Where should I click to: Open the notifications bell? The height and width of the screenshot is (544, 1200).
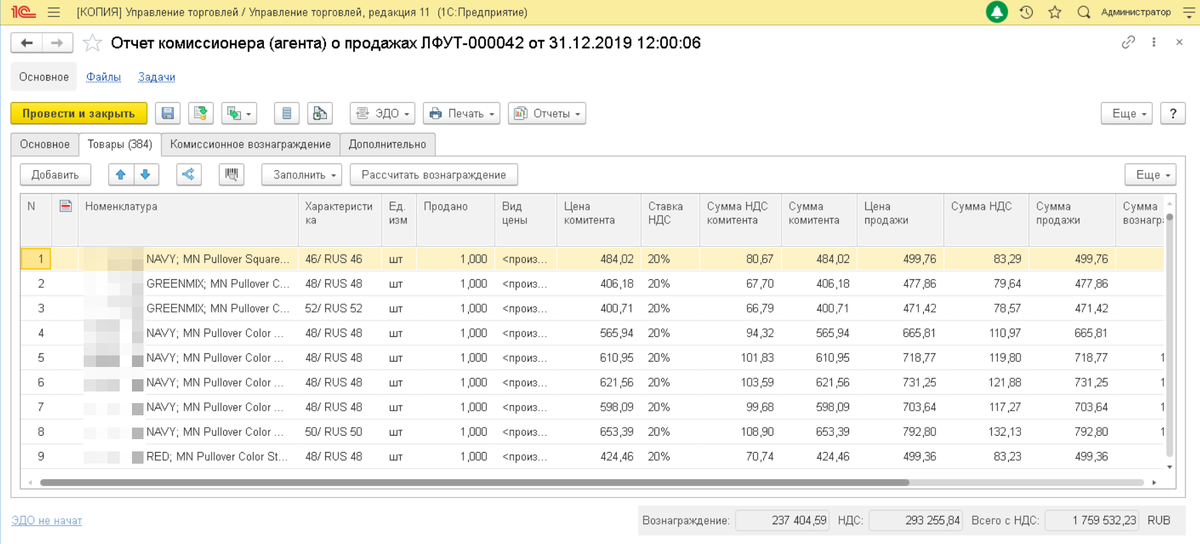pyautogui.click(x=997, y=12)
